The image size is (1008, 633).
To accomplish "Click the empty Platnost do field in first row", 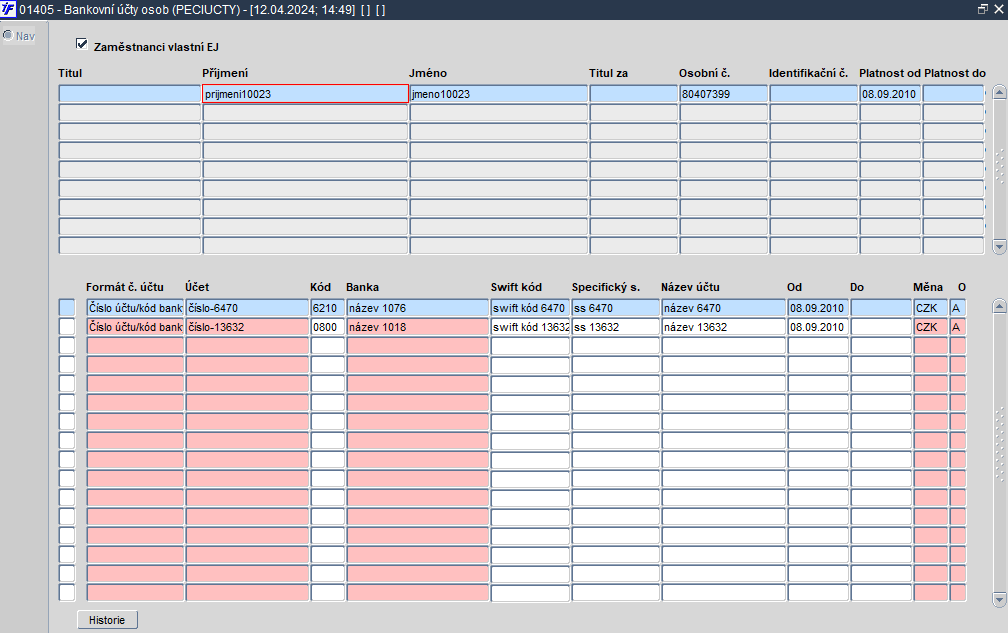I will pyautogui.click(x=953, y=94).
